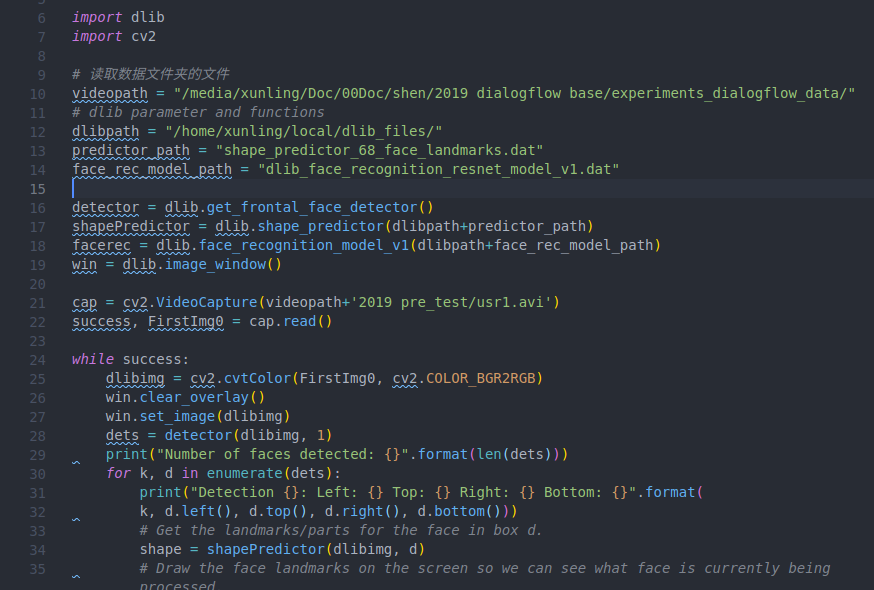
Task: Click 'shapePredictor' variable on line 17
Action: pyautogui.click(x=131, y=226)
